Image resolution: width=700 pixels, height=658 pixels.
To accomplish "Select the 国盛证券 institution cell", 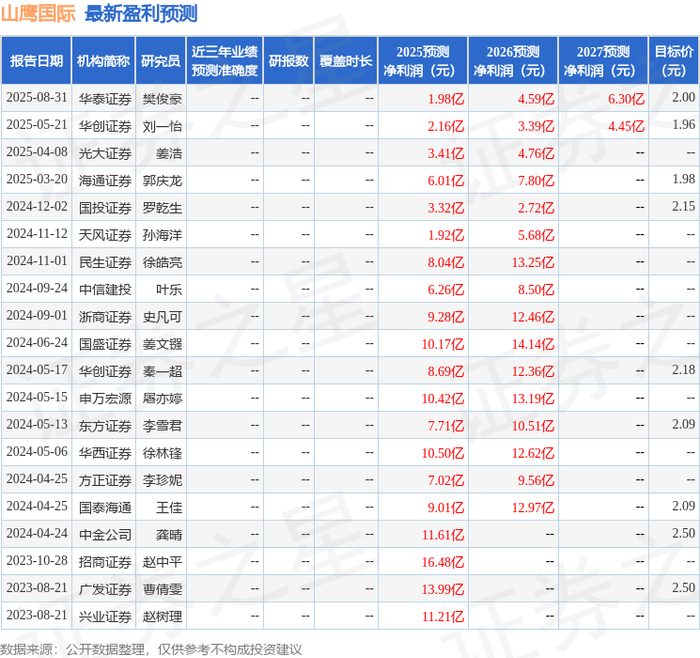I will 105,344.
